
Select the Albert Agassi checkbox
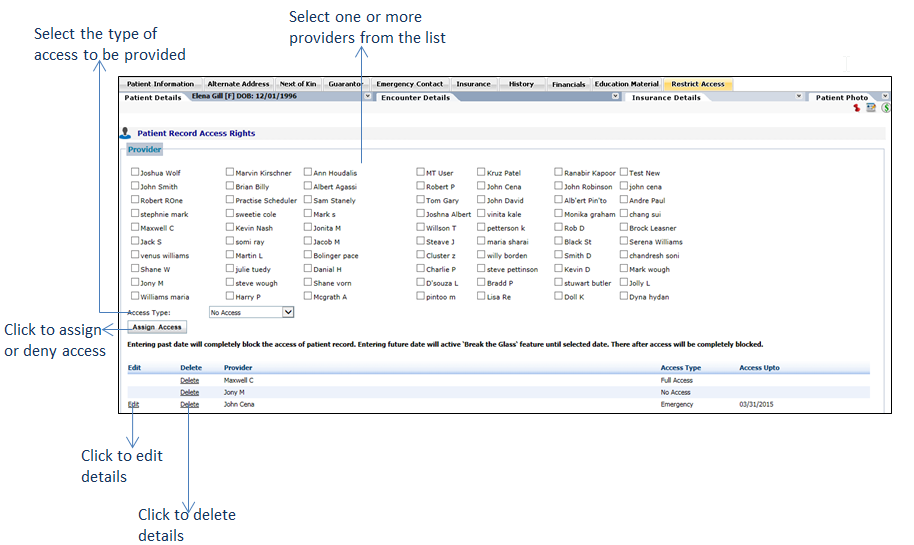coord(308,186)
